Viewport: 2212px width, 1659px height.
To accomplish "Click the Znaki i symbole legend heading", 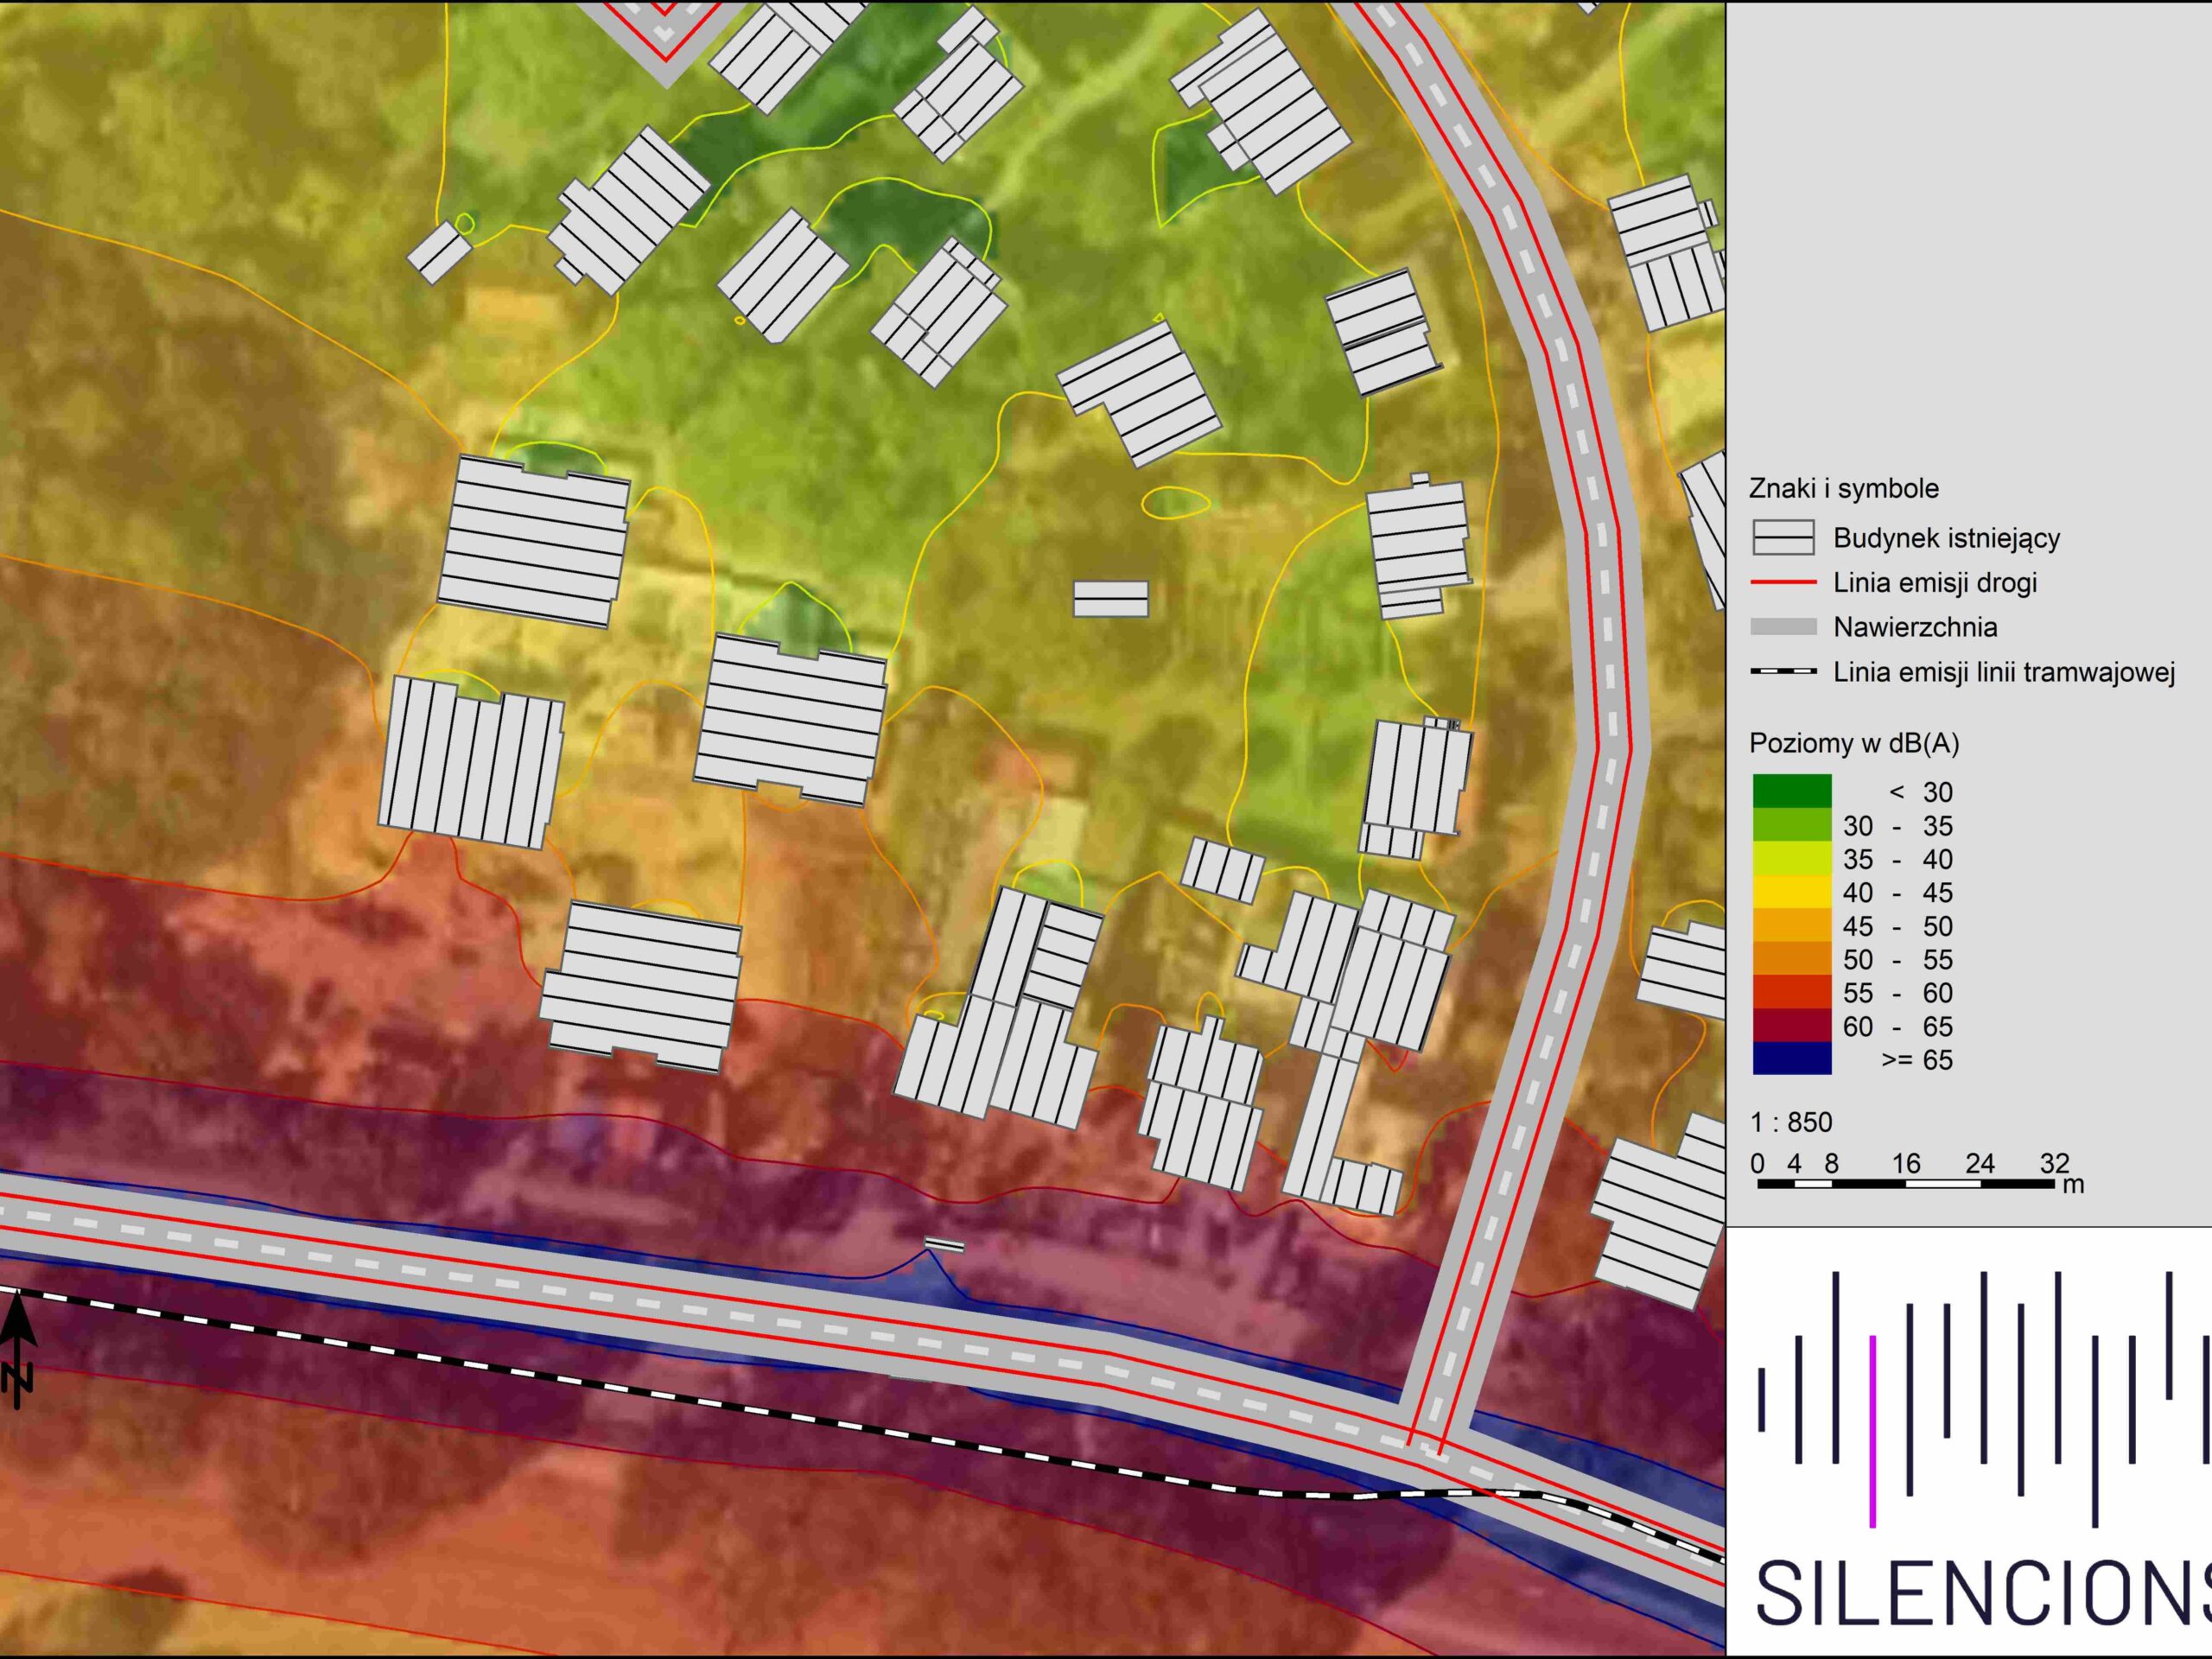I will click(1843, 489).
